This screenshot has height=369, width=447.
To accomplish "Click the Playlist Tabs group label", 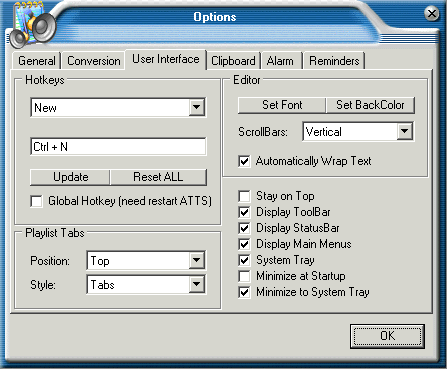I will [55, 233].
